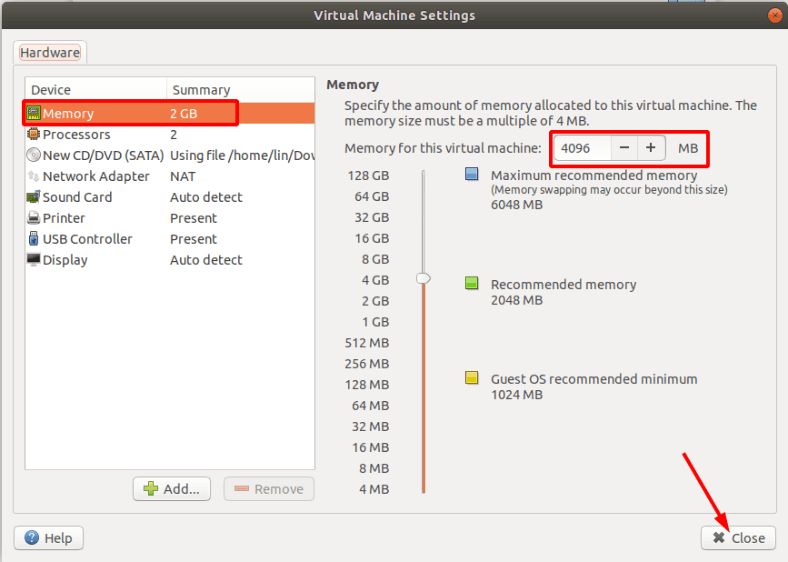Increase memory with the plus button

pyautogui.click(x=651, y=148)
